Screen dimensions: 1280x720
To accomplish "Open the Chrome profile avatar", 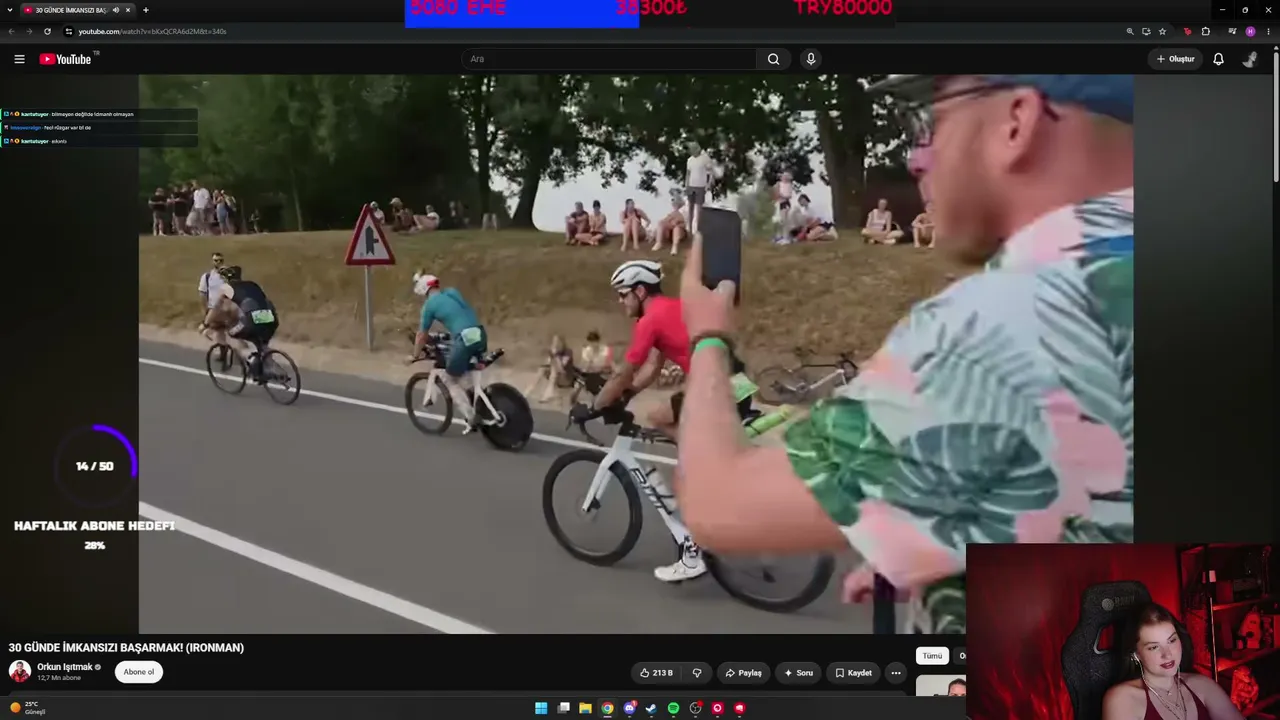I will tap(1250, 31).
